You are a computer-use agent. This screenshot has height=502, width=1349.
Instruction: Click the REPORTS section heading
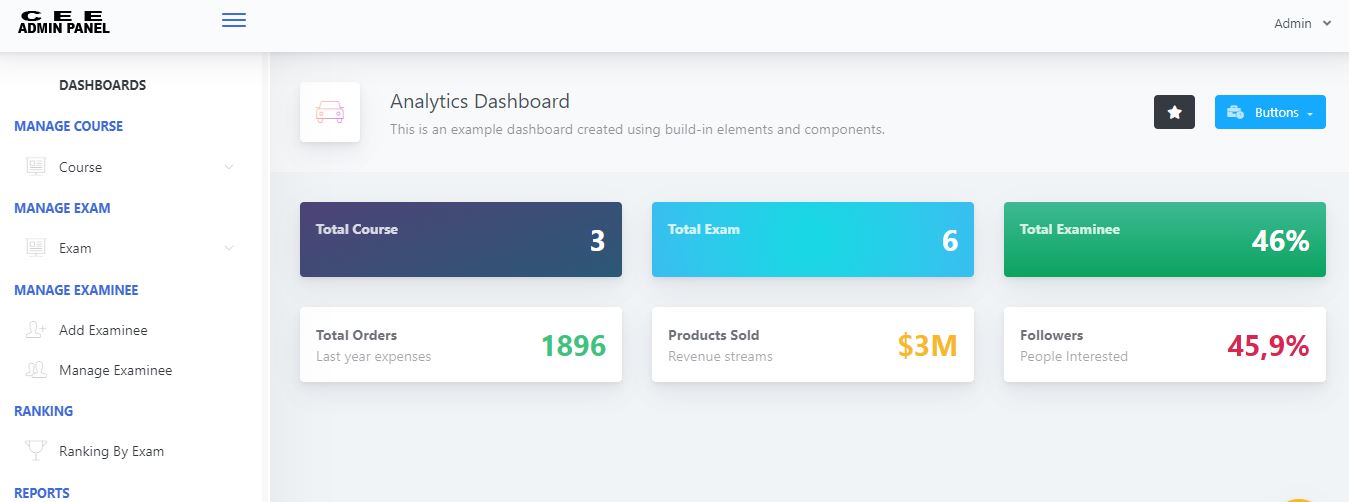coord(42,493)
